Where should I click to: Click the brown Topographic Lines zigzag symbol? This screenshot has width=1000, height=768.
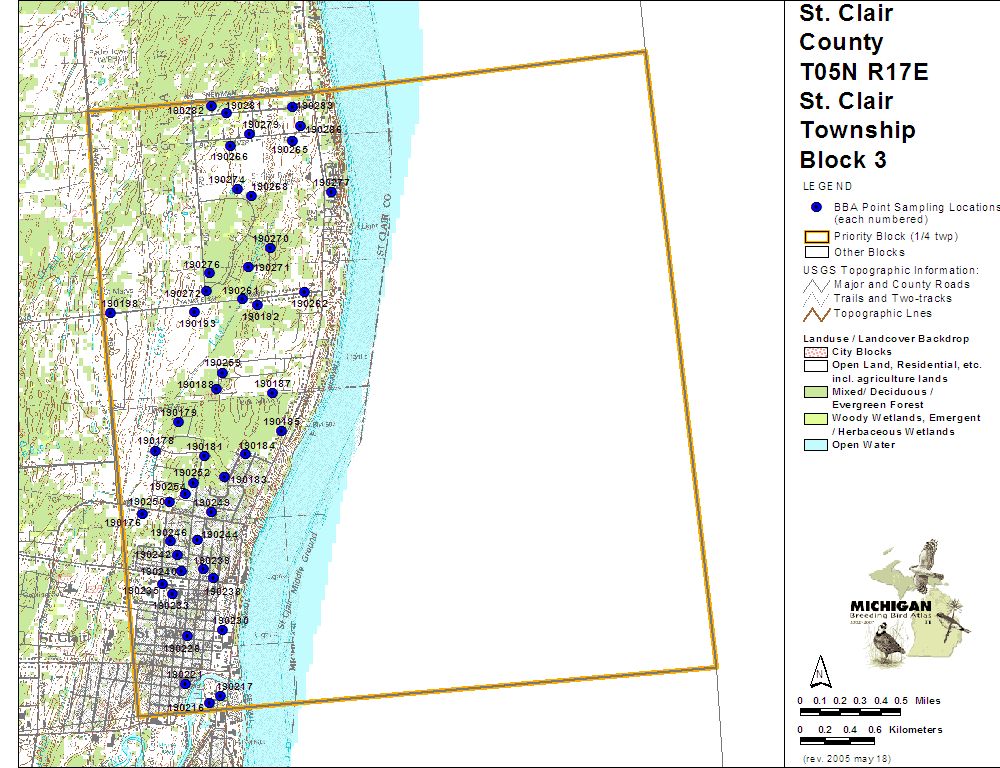[815, 313]
